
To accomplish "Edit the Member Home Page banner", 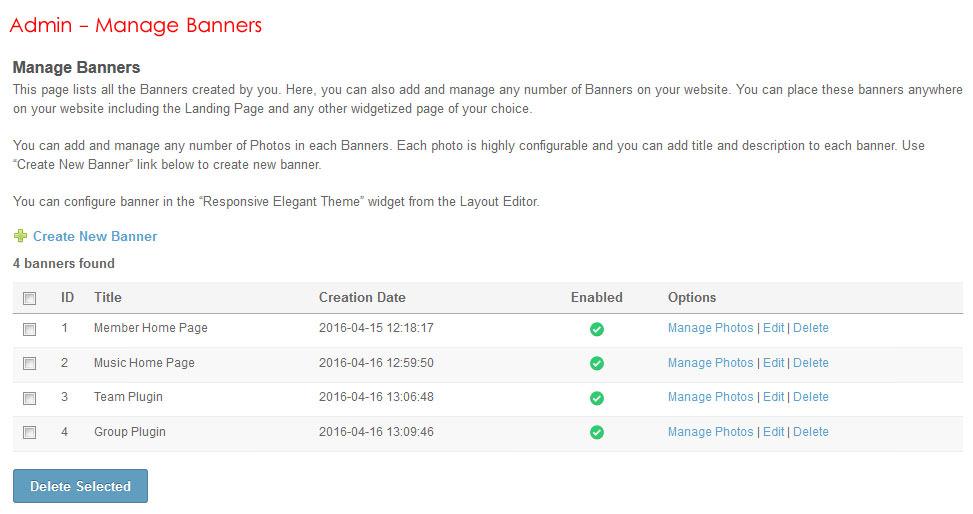I will [773, 328].
